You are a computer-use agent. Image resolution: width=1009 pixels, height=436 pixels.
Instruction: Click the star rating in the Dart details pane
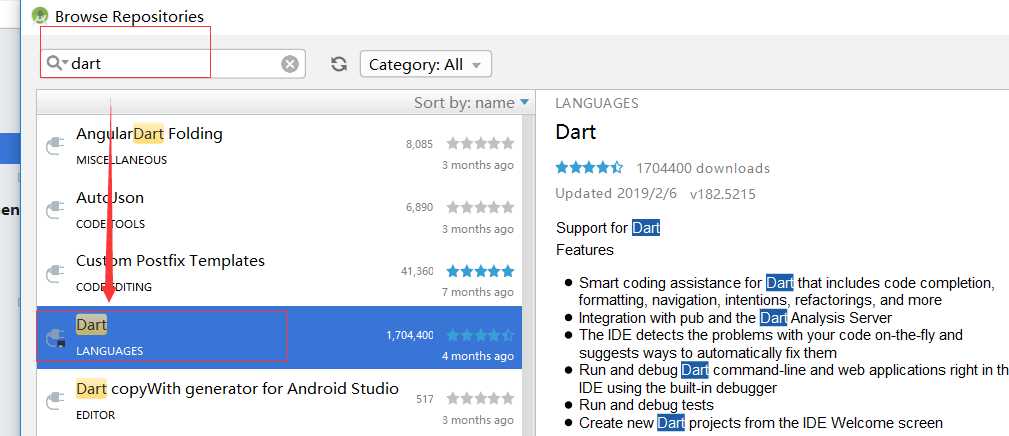tap(589, 168)
